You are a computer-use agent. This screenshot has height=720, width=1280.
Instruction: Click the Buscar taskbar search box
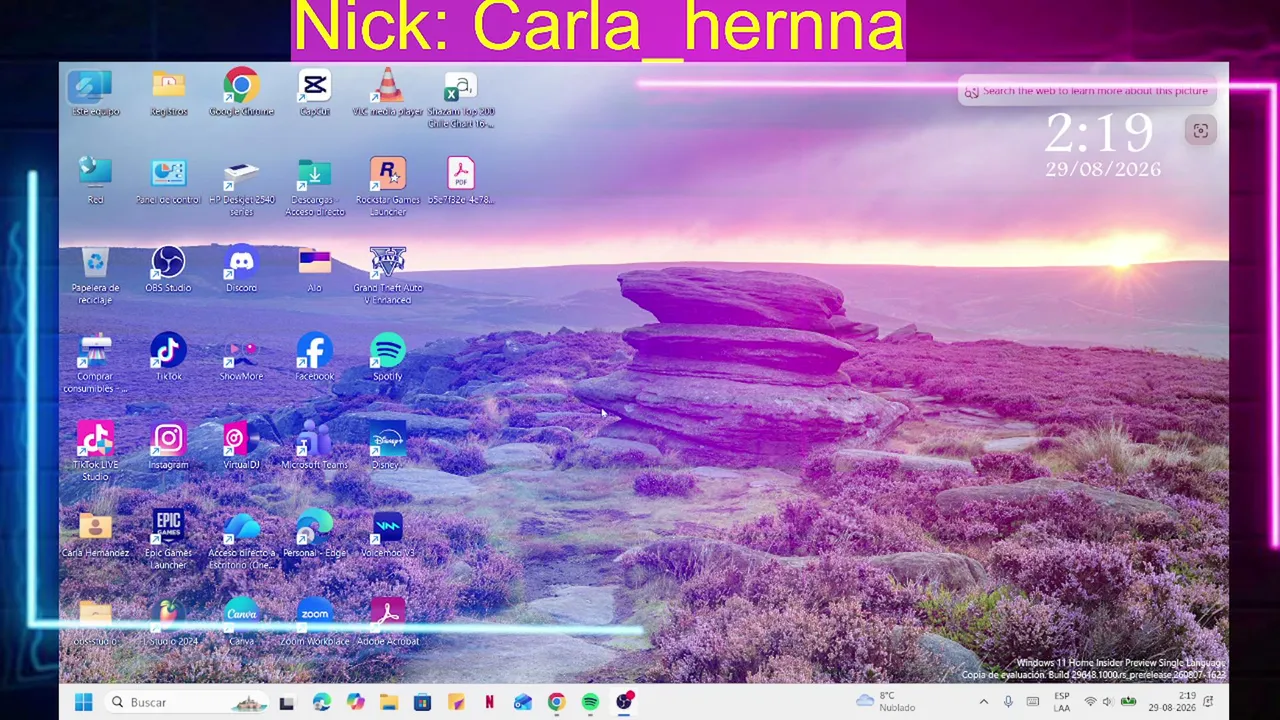187,702
